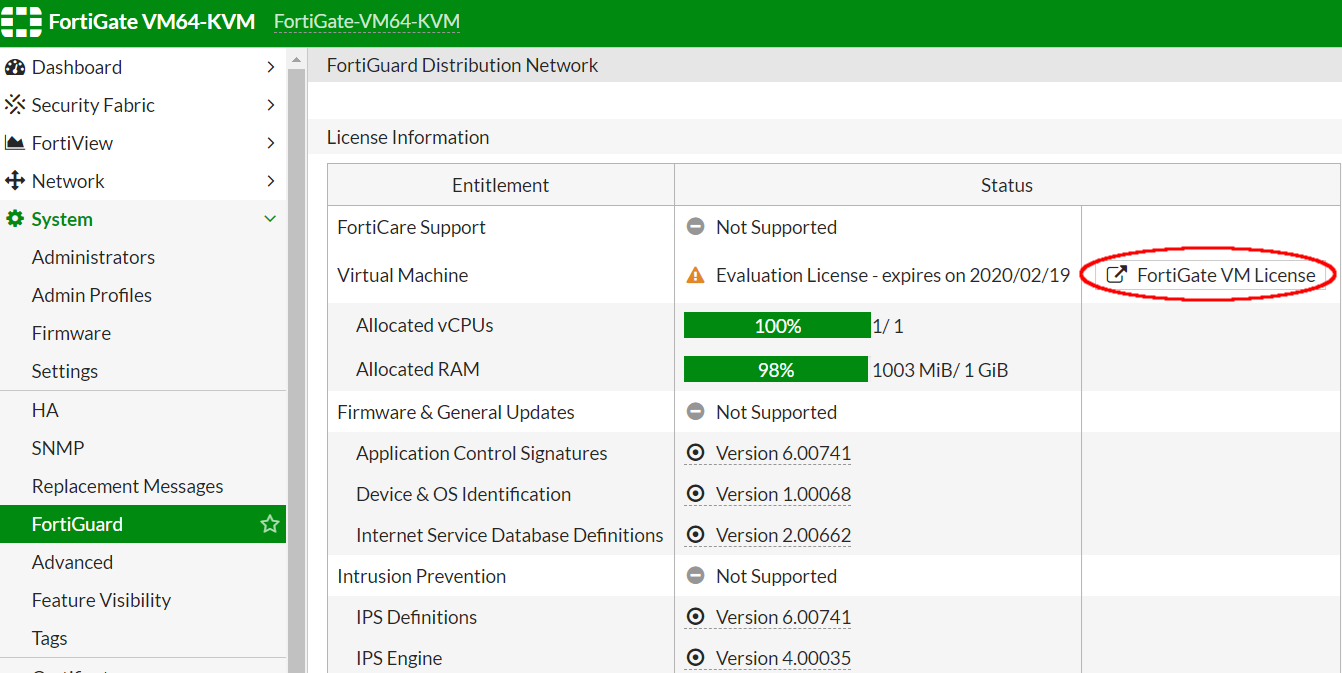Expand the Dashboard menu chevron
This screenshot has width=1342, height=673.
[x=270, y=67]
